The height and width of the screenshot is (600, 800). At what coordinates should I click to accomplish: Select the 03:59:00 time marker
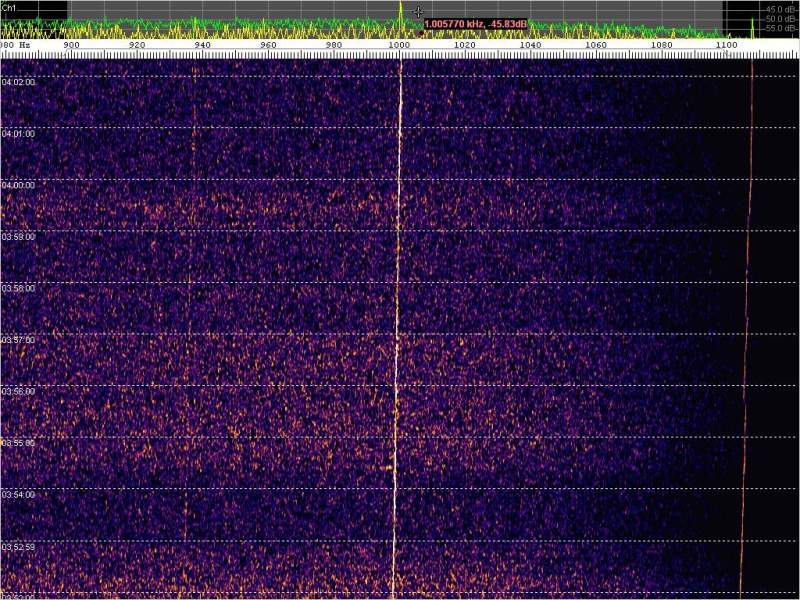click(18, 237)
